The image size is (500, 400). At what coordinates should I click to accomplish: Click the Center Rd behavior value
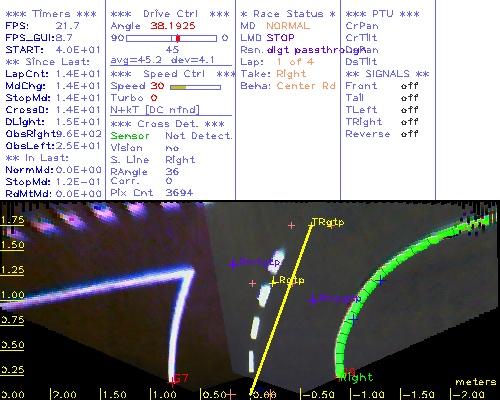[x=306, y=86]
